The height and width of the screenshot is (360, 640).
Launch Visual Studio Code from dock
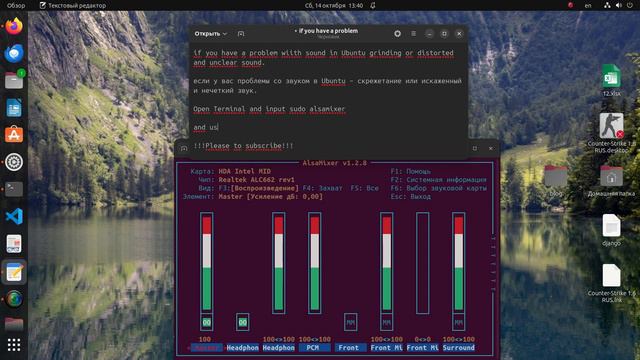pyautogui.click(x=14, y=216)
